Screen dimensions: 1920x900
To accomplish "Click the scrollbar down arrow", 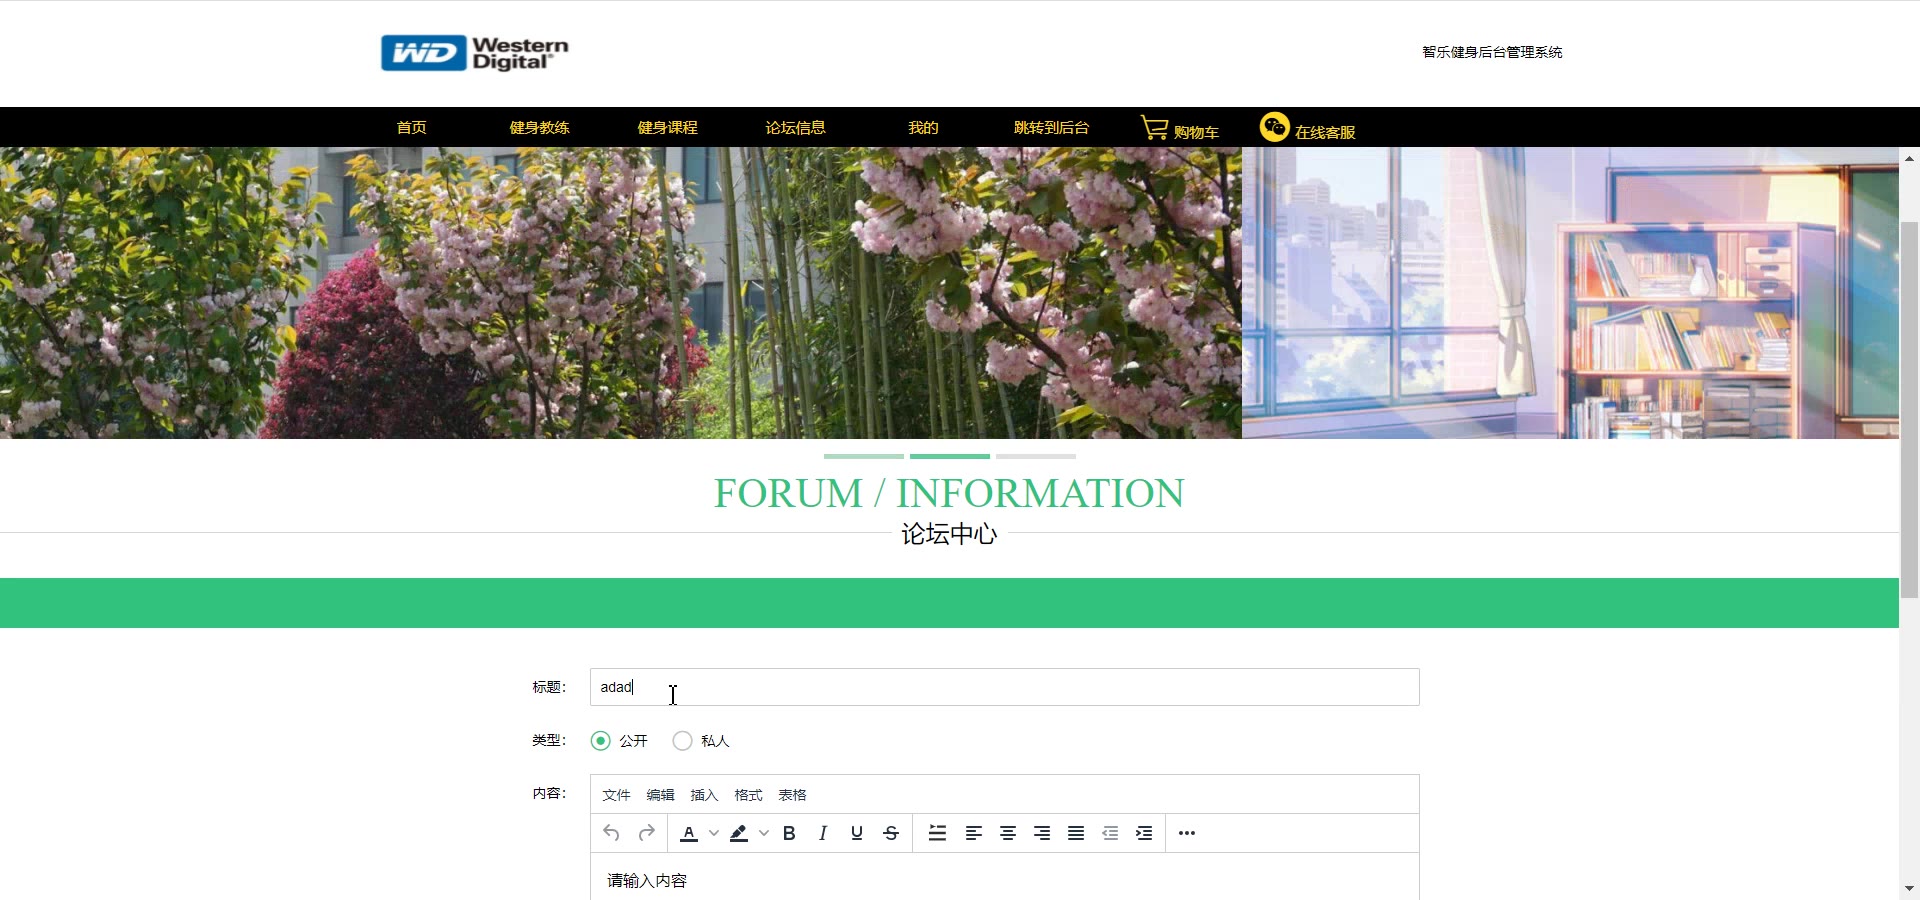I will (x=1909, y=888).
